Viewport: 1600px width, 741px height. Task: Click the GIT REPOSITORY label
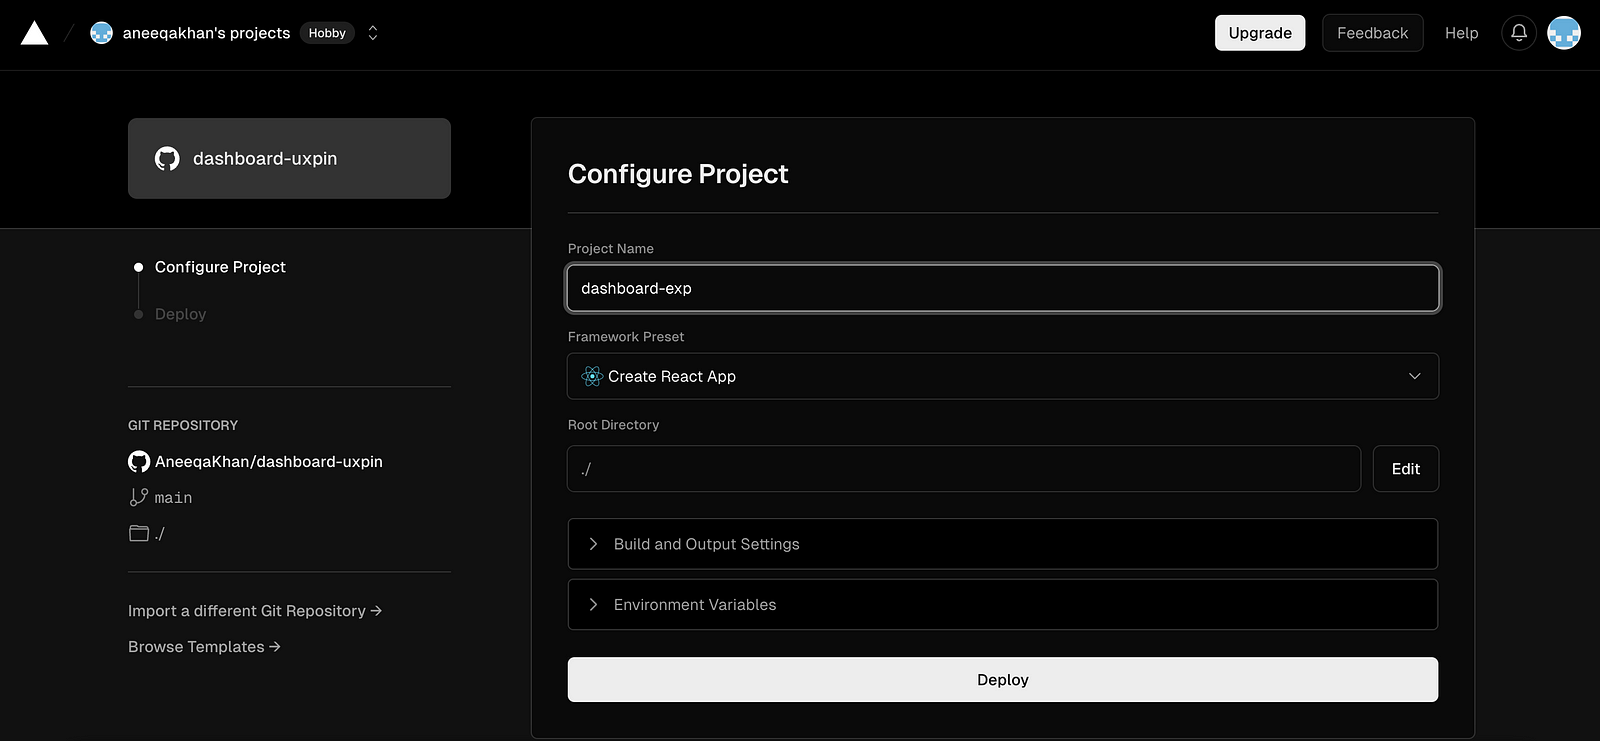click(183, 425)
